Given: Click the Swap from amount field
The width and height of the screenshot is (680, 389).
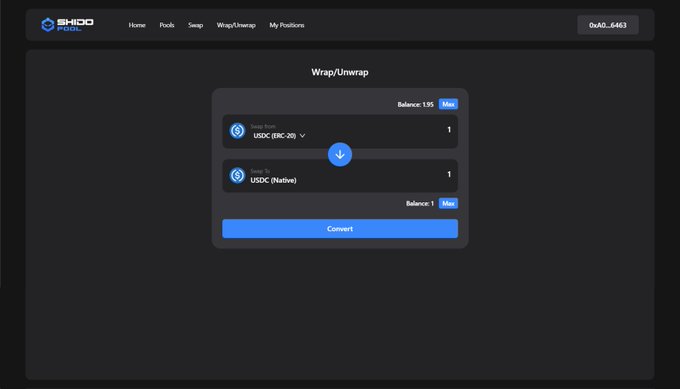Looking at the screenshot, I should 449,130.
